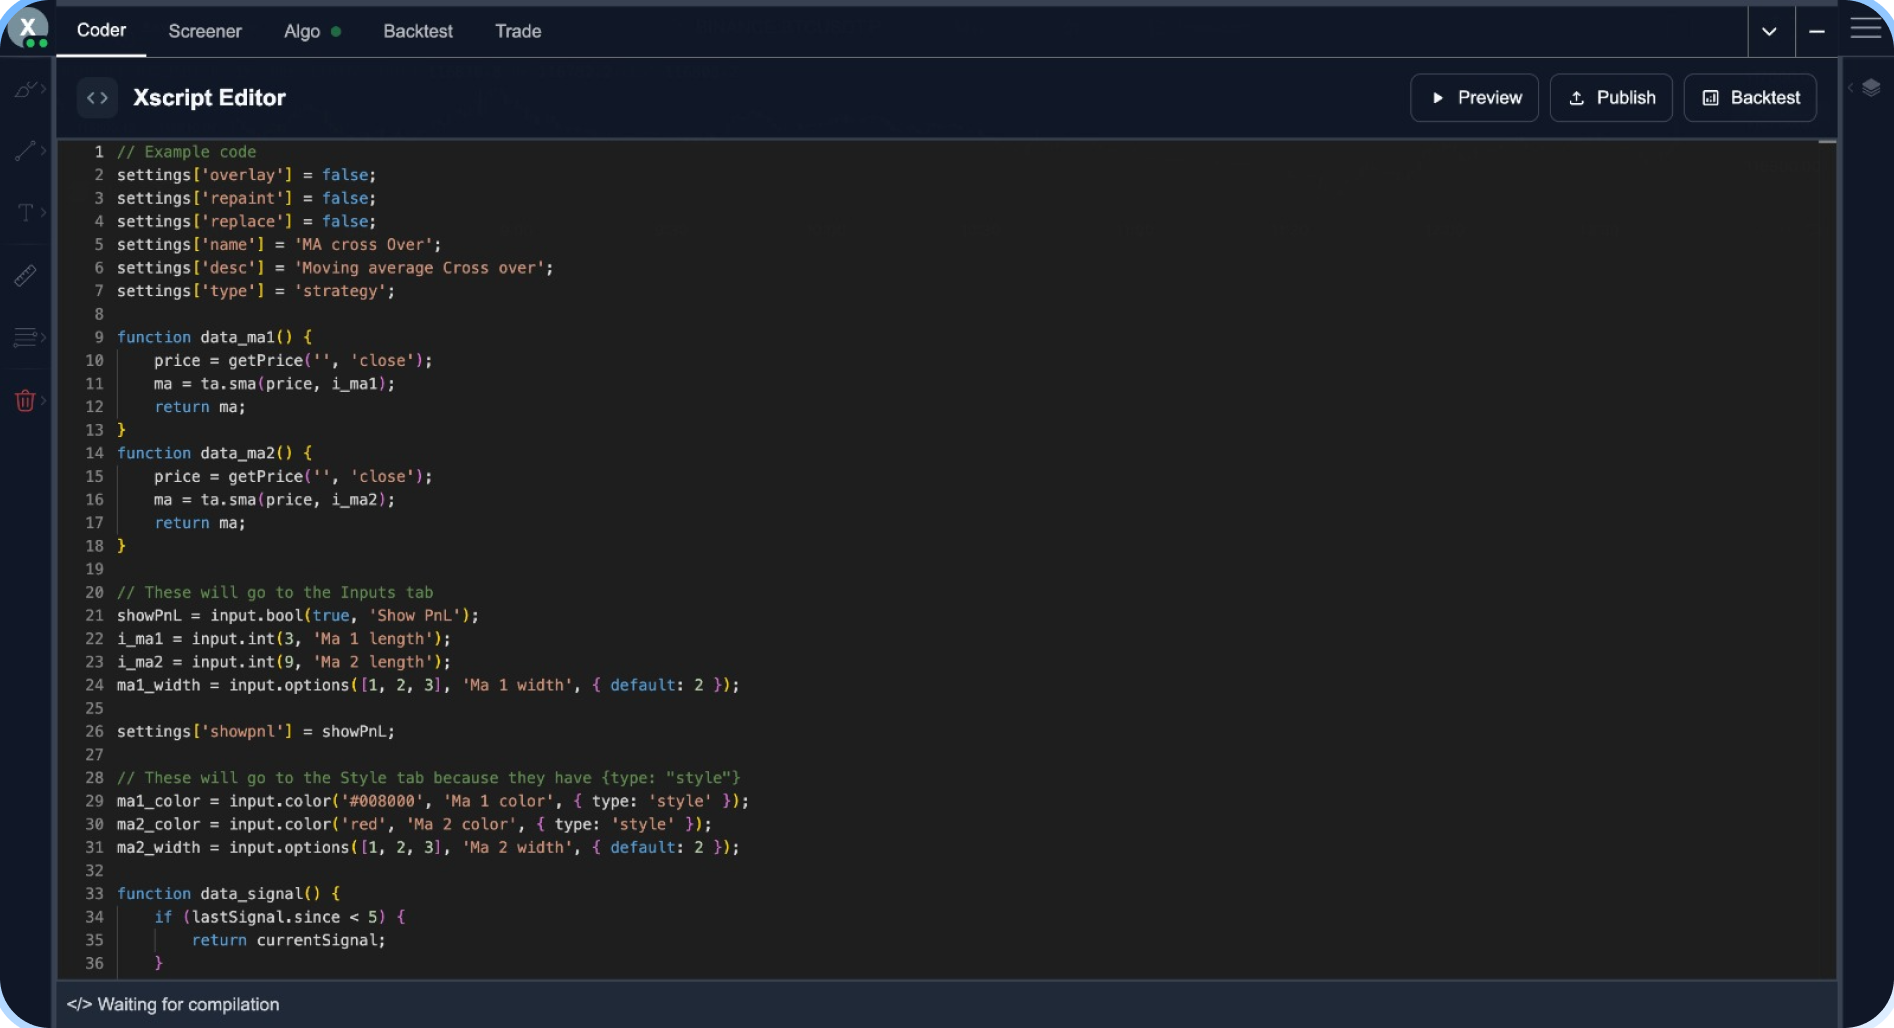
Task: Open the X logo home icon
Action: pos(28,28)
